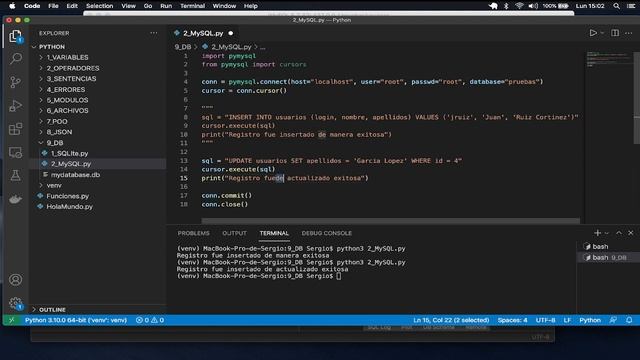This screenshot has width=640, height=360.
Task: Close the terminal panel
Action: 631,233
